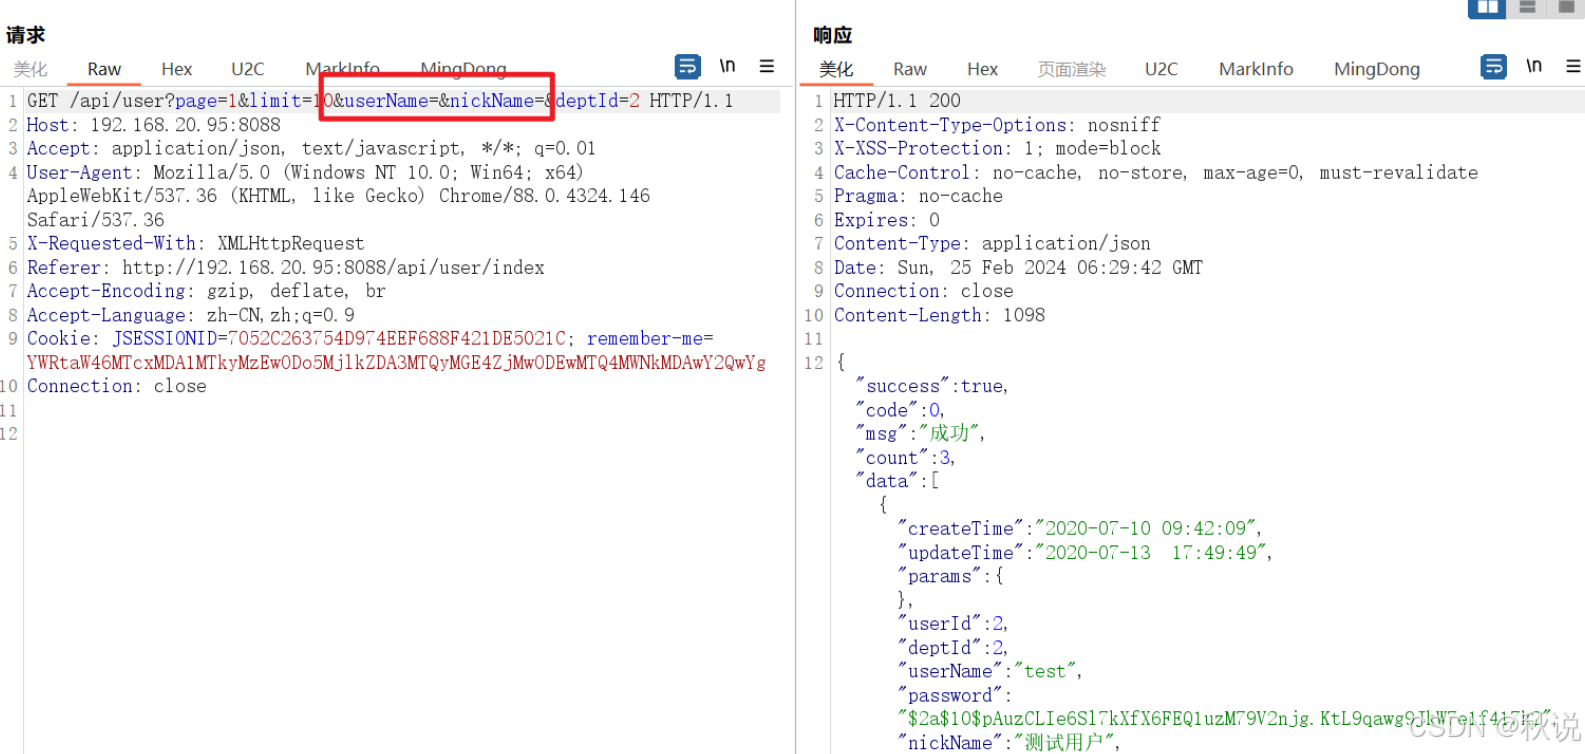1585x754 pixels.
Task: Click the GET /api/user request line
Action: pos(380,101)
